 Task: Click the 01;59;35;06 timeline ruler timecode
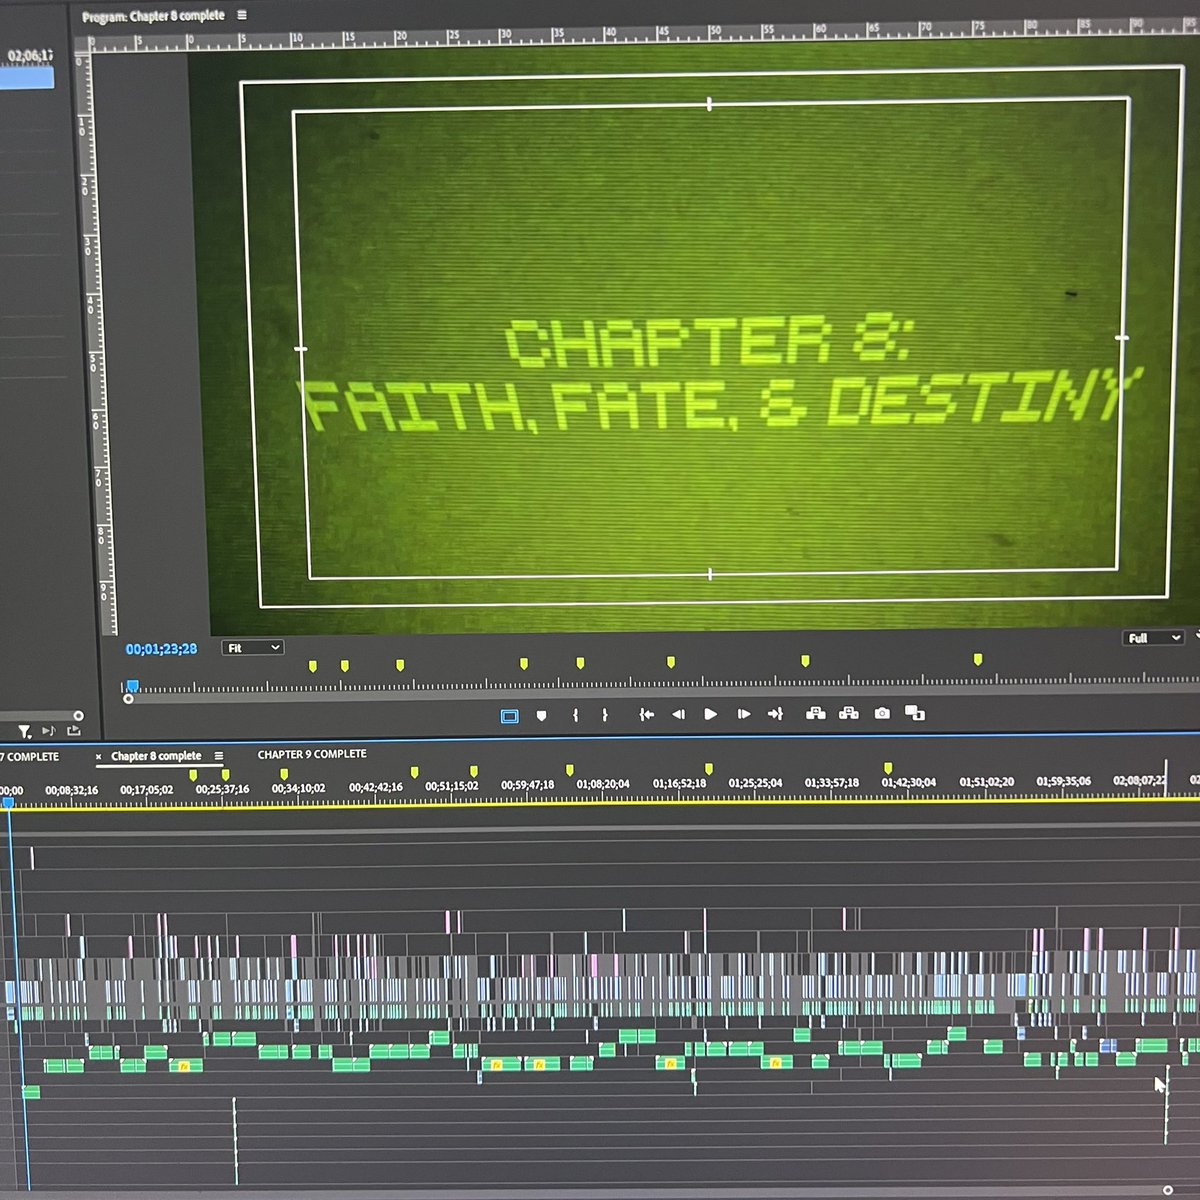click(x=1064, y=781)
